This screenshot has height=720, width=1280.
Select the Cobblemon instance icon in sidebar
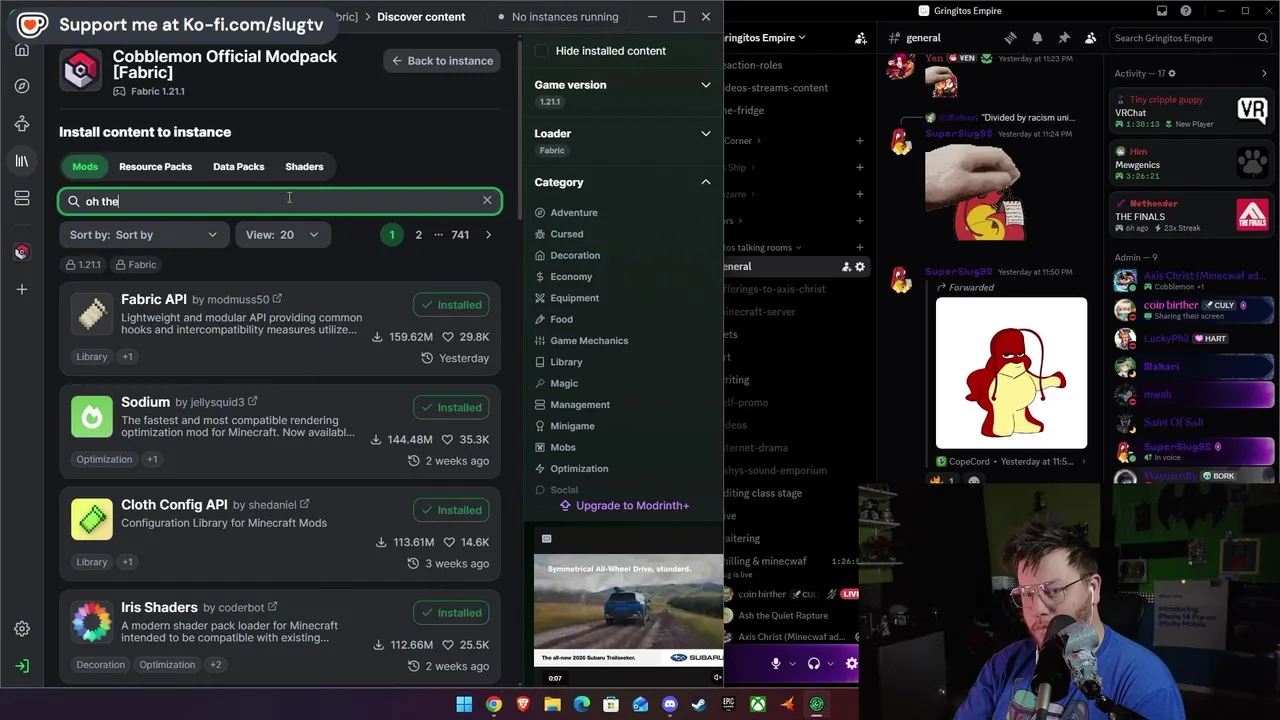click(x=22, y=252)
